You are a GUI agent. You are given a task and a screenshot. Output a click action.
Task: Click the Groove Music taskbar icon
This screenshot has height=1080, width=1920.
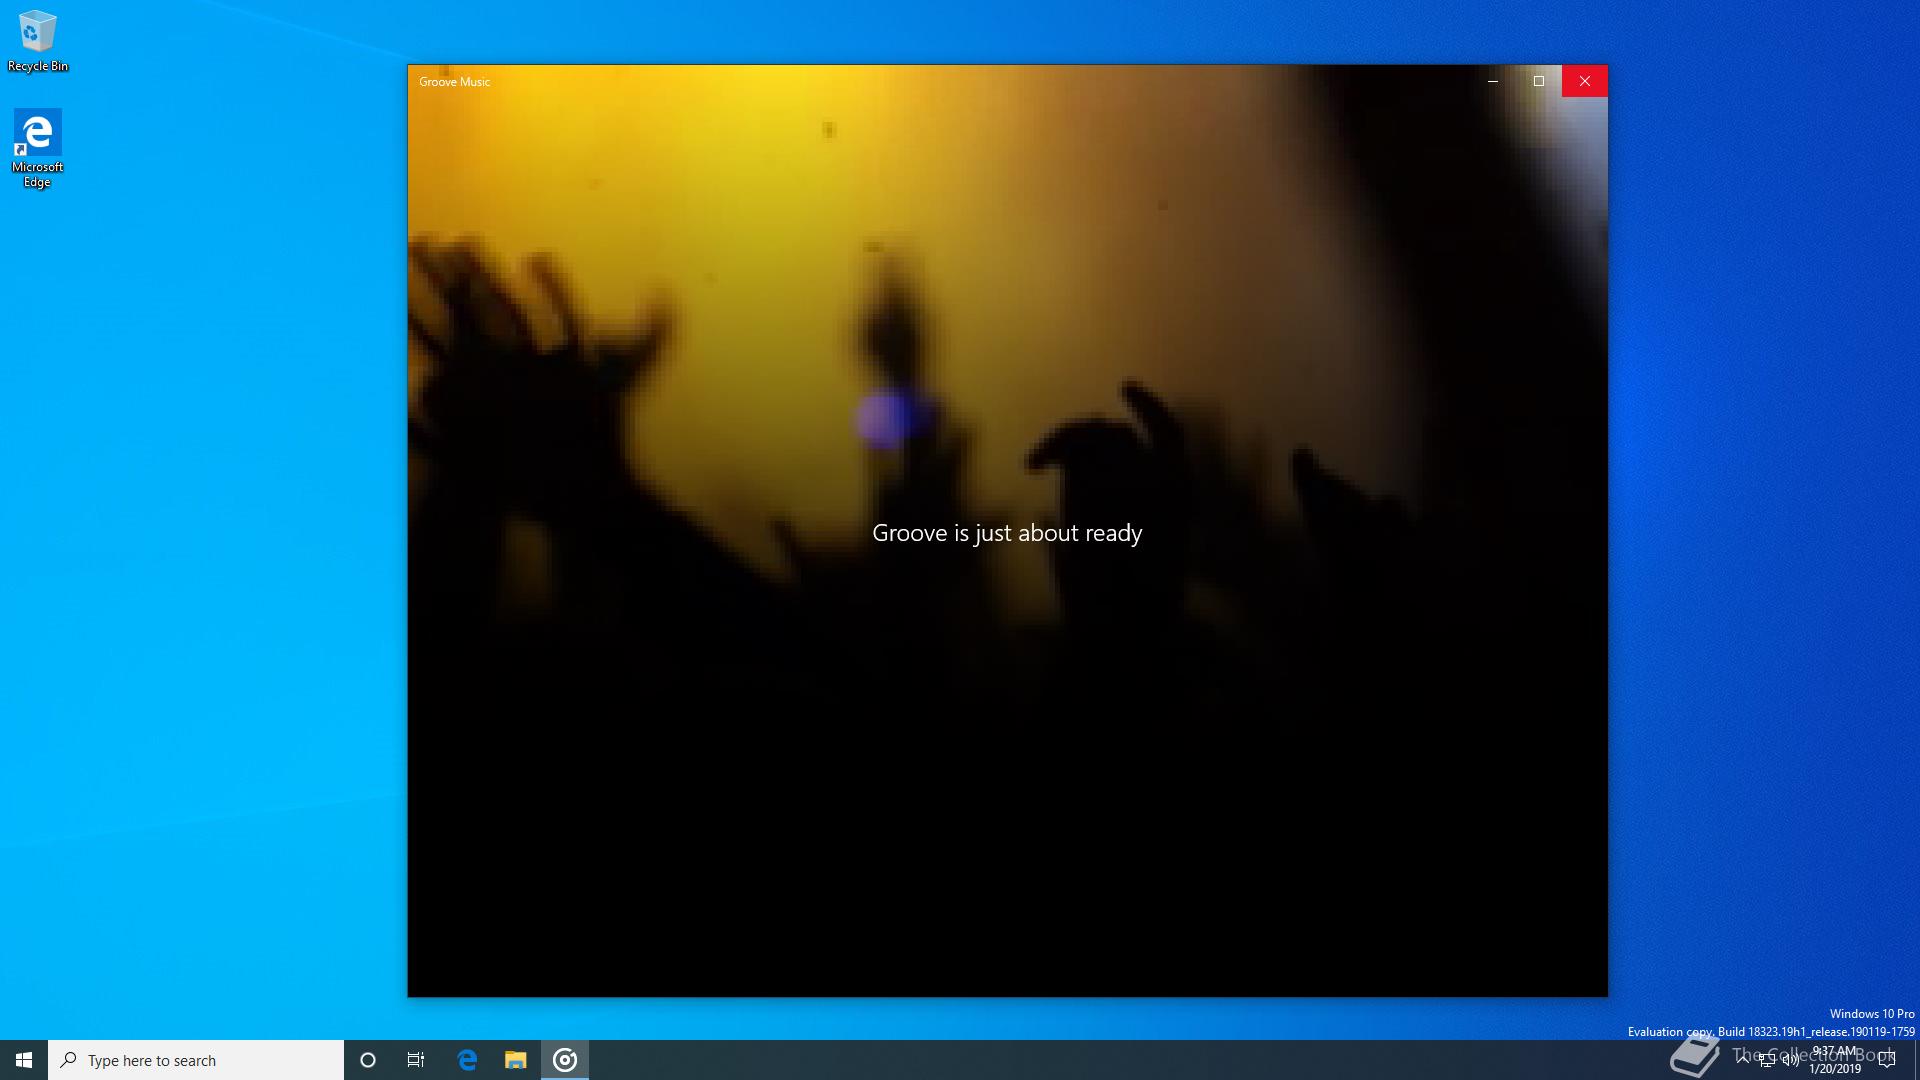(x=565, y=1060)
